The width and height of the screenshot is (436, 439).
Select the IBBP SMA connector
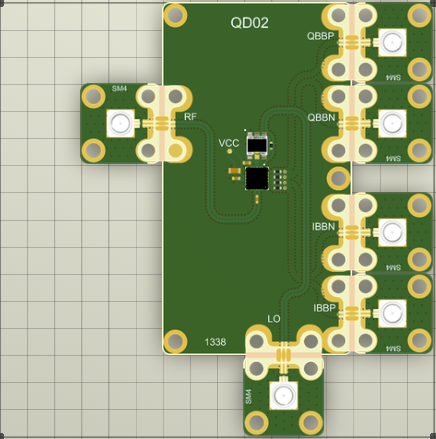click(x=392, y=313)
